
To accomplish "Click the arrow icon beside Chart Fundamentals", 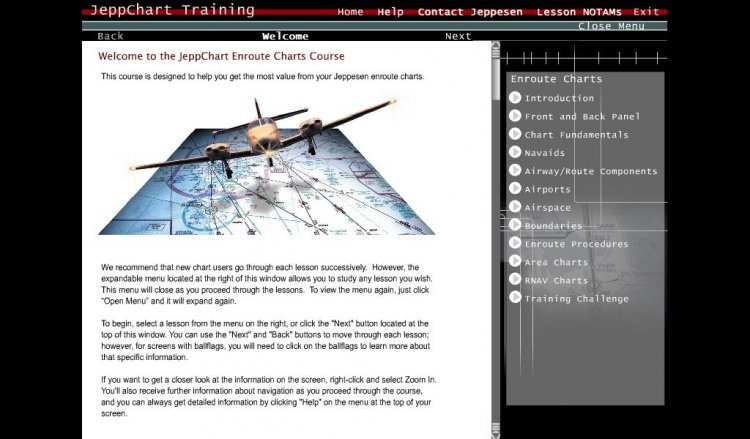I will [515, 134].
